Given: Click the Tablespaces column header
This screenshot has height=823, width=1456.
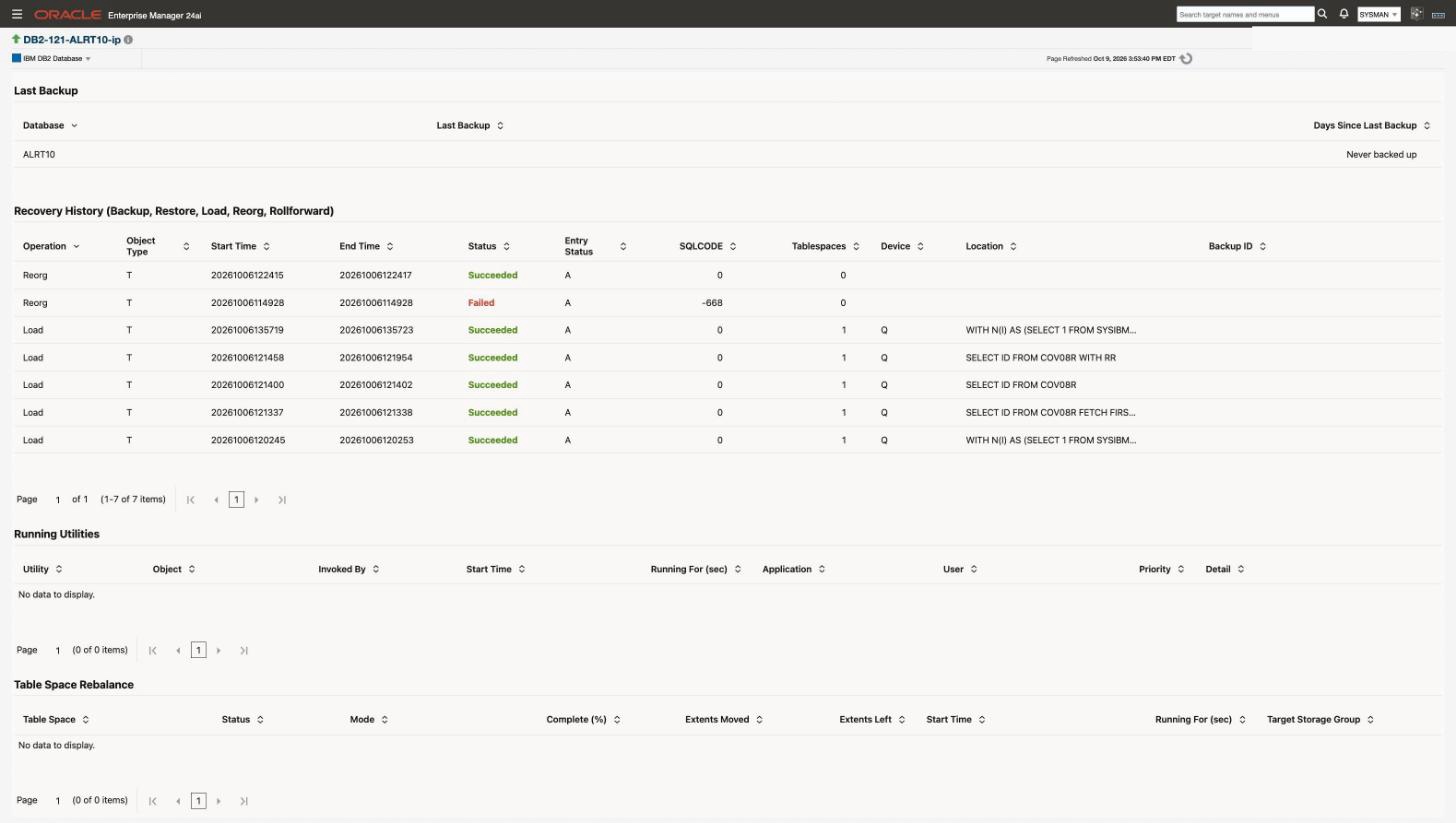Looking at the screenshot, I should click(x=818, y=246).
